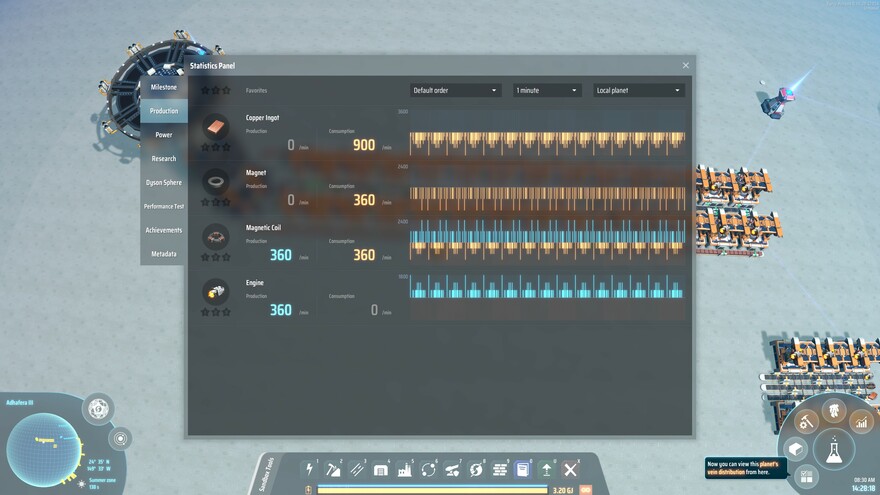Select the power lightning build category

(x=310, y=469)
